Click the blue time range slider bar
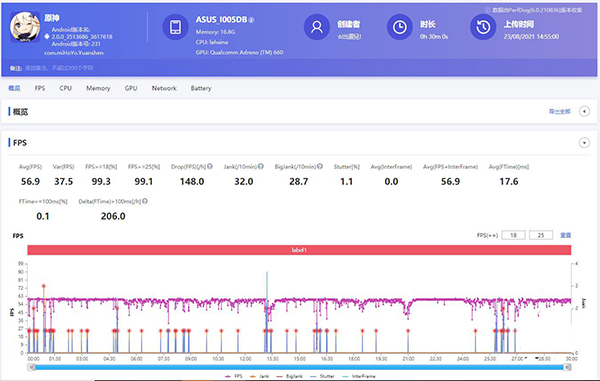Image resolution: width=600 pixels, height=381 pixels. click(x=300, y=367)
